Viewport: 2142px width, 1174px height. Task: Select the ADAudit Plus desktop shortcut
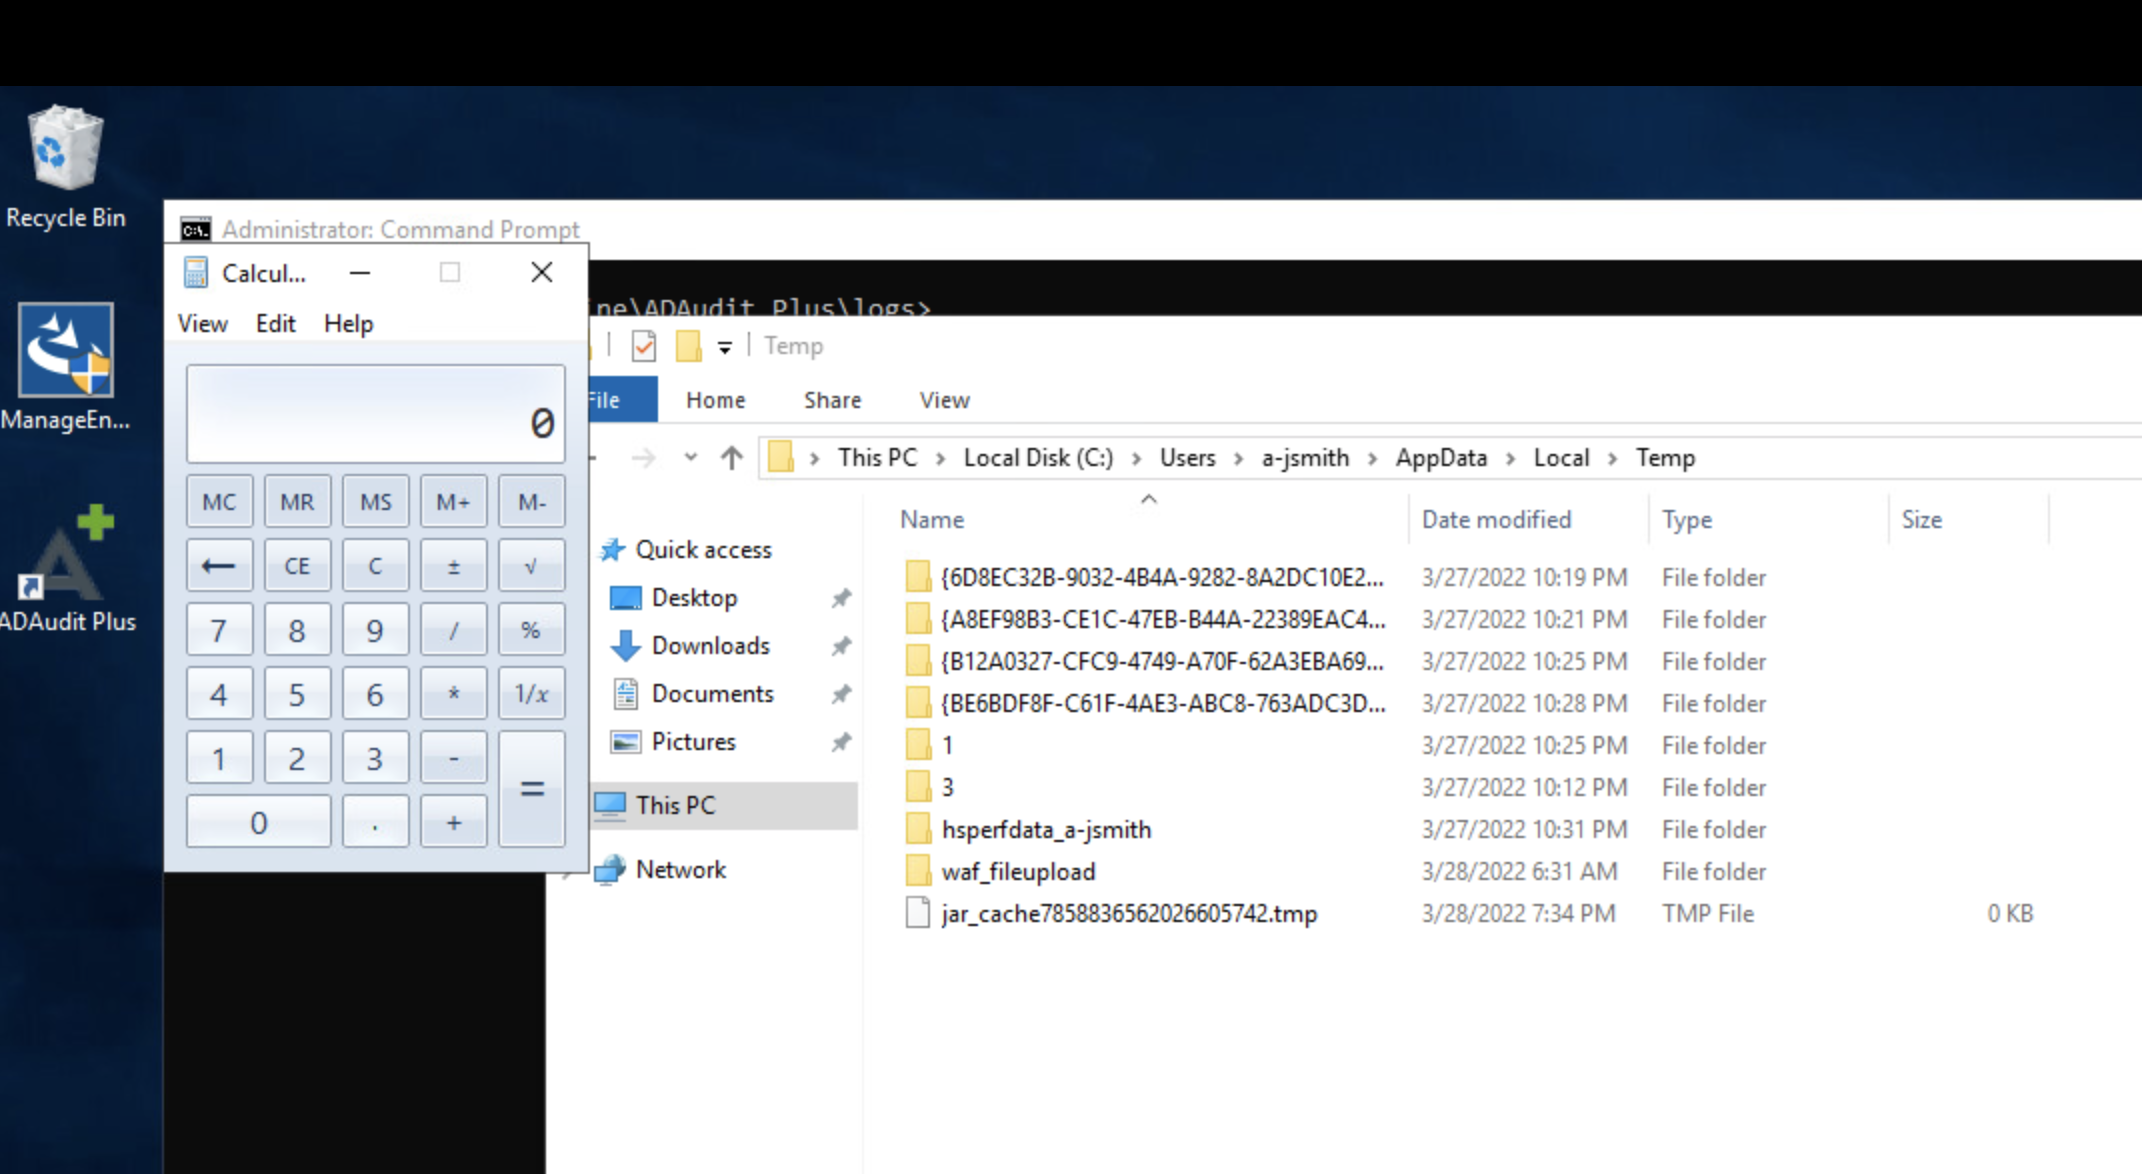[x=66, y=569]
